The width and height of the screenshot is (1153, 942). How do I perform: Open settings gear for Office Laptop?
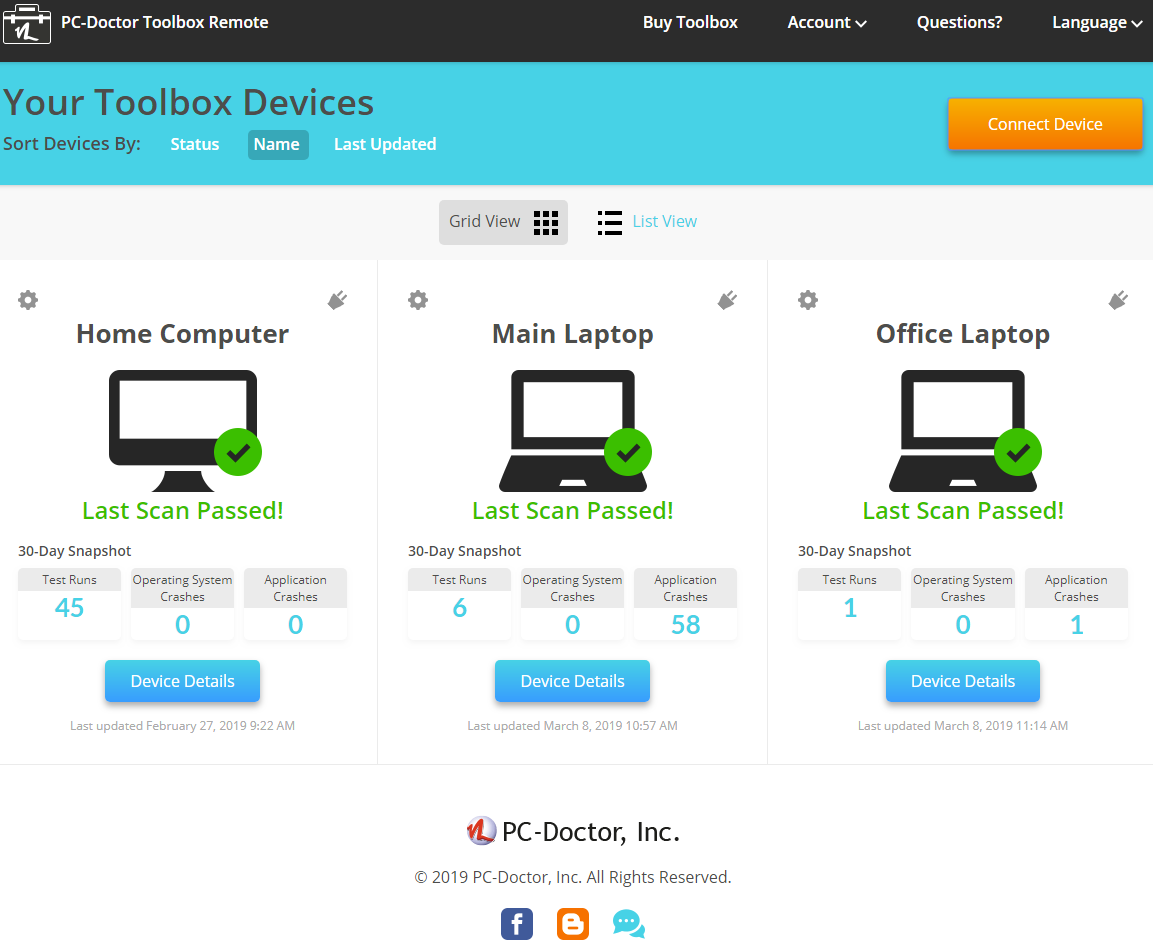808,300
